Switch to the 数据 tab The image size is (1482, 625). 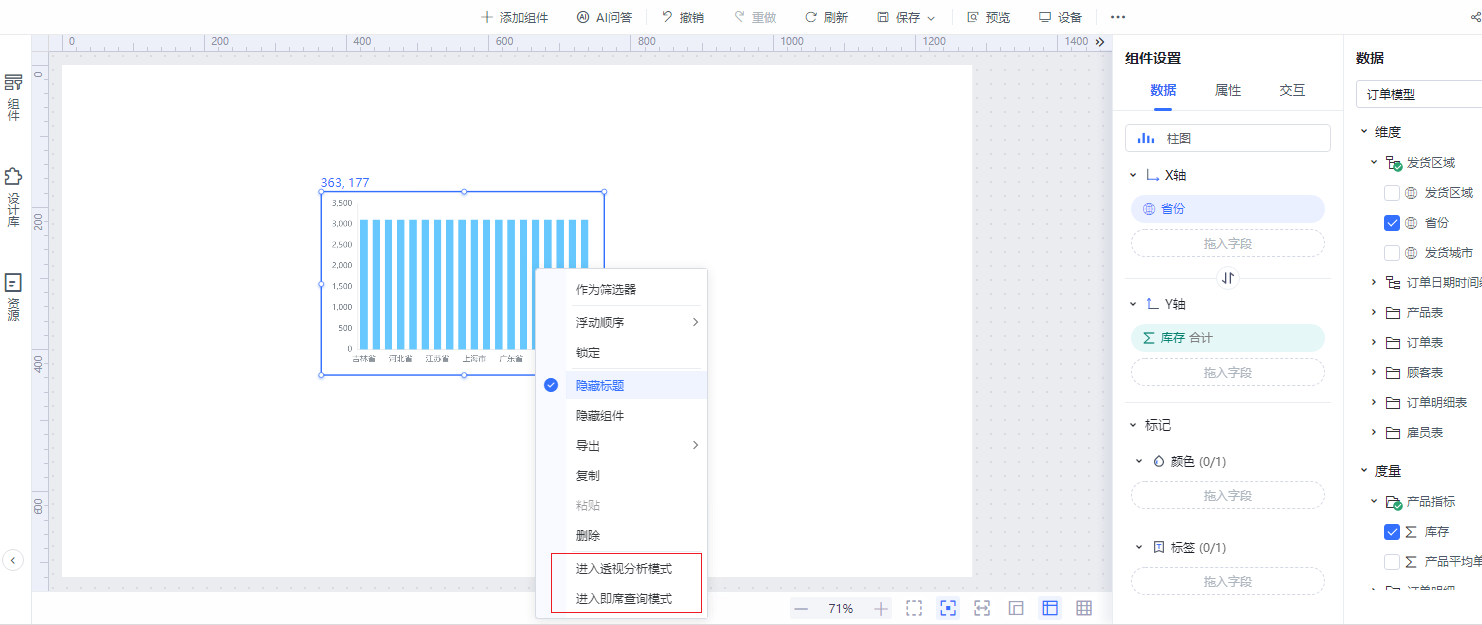pos(1163,90)
